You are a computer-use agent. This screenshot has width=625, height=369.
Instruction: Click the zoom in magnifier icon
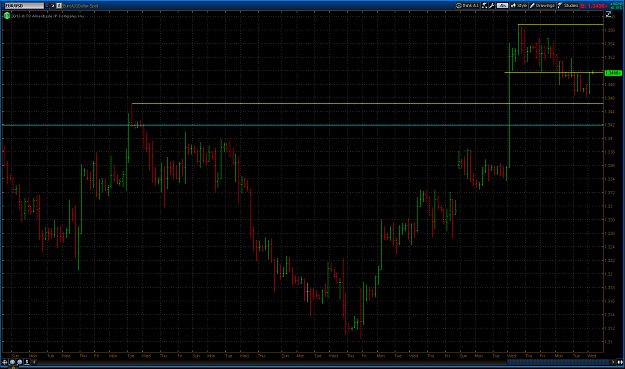point(12,362)
